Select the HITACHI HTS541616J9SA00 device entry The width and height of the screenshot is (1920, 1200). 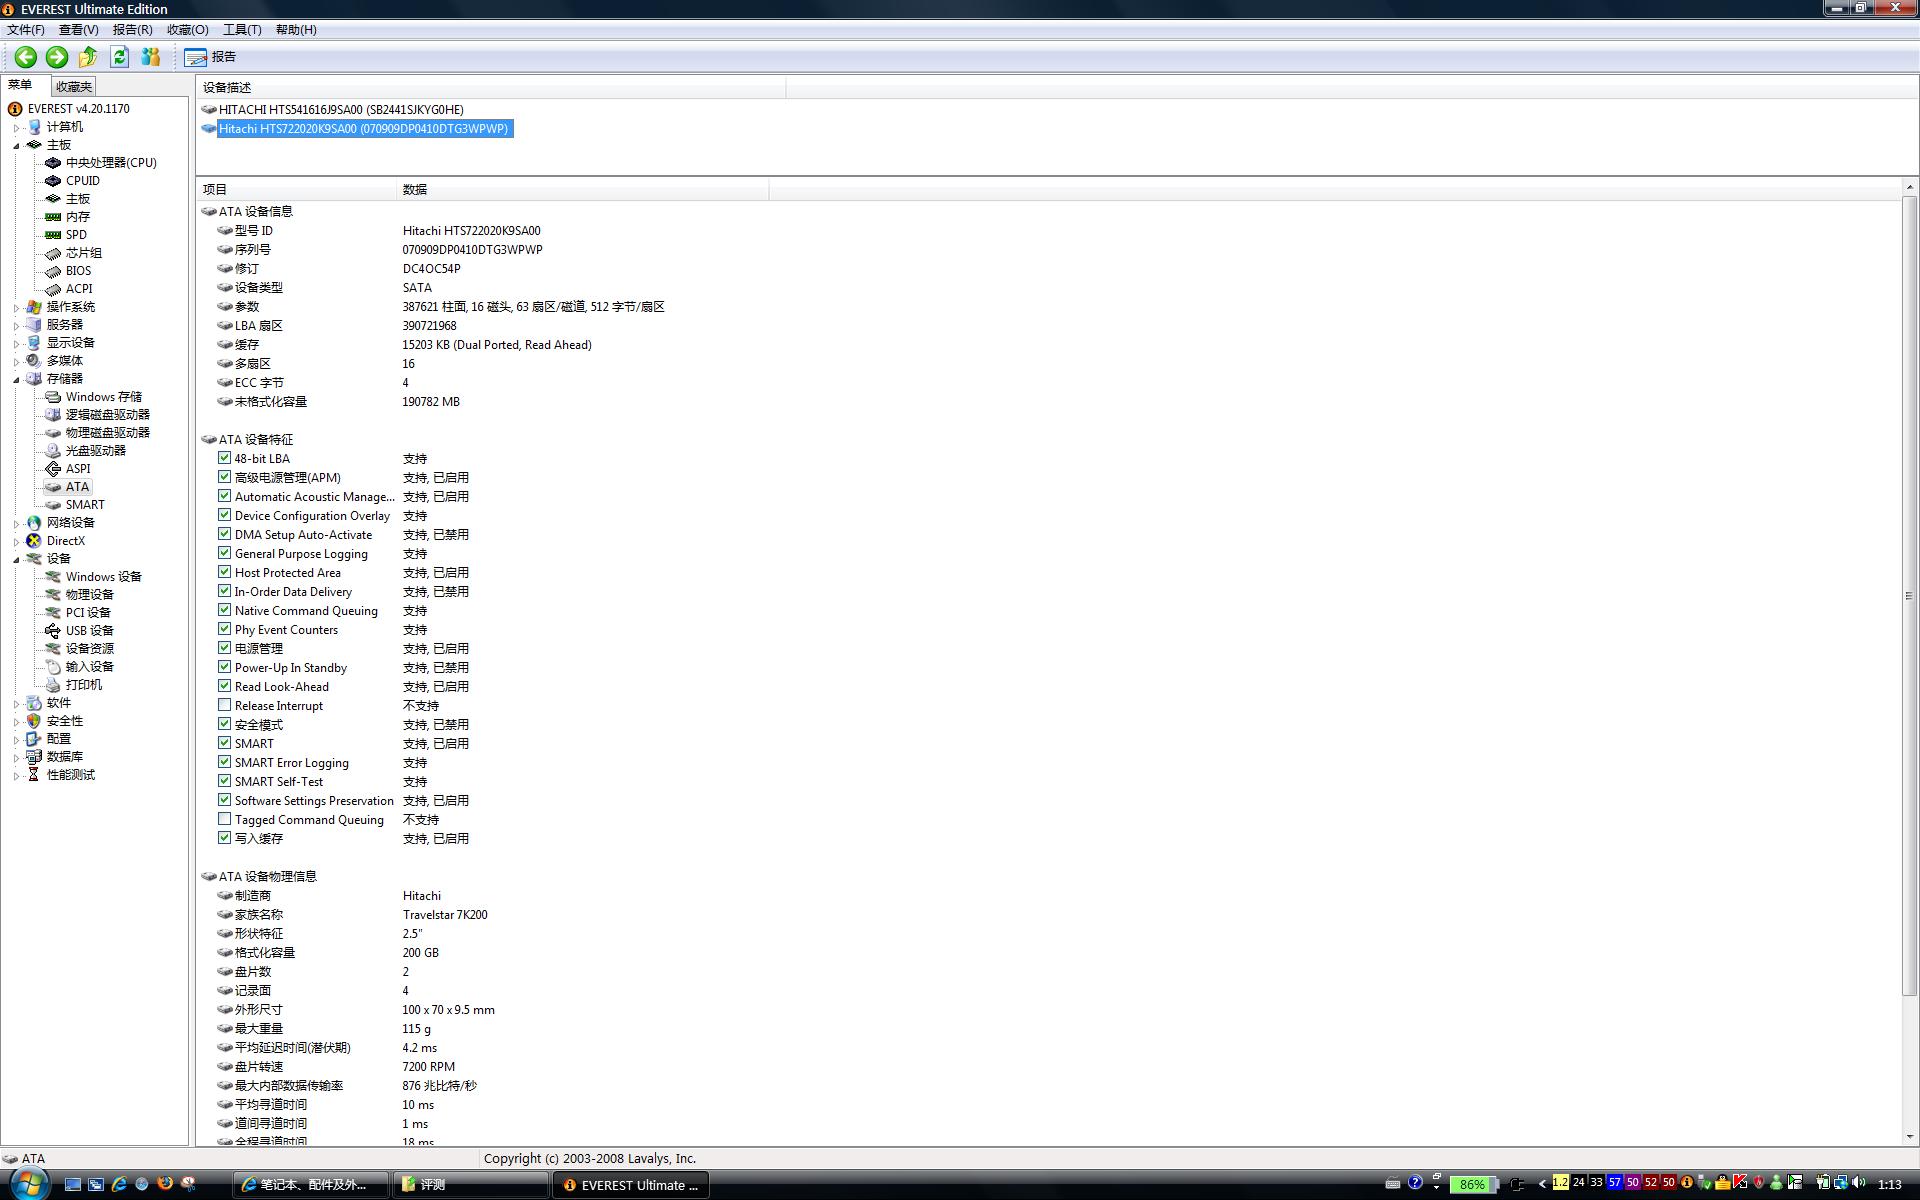click(x=340, y=110)
